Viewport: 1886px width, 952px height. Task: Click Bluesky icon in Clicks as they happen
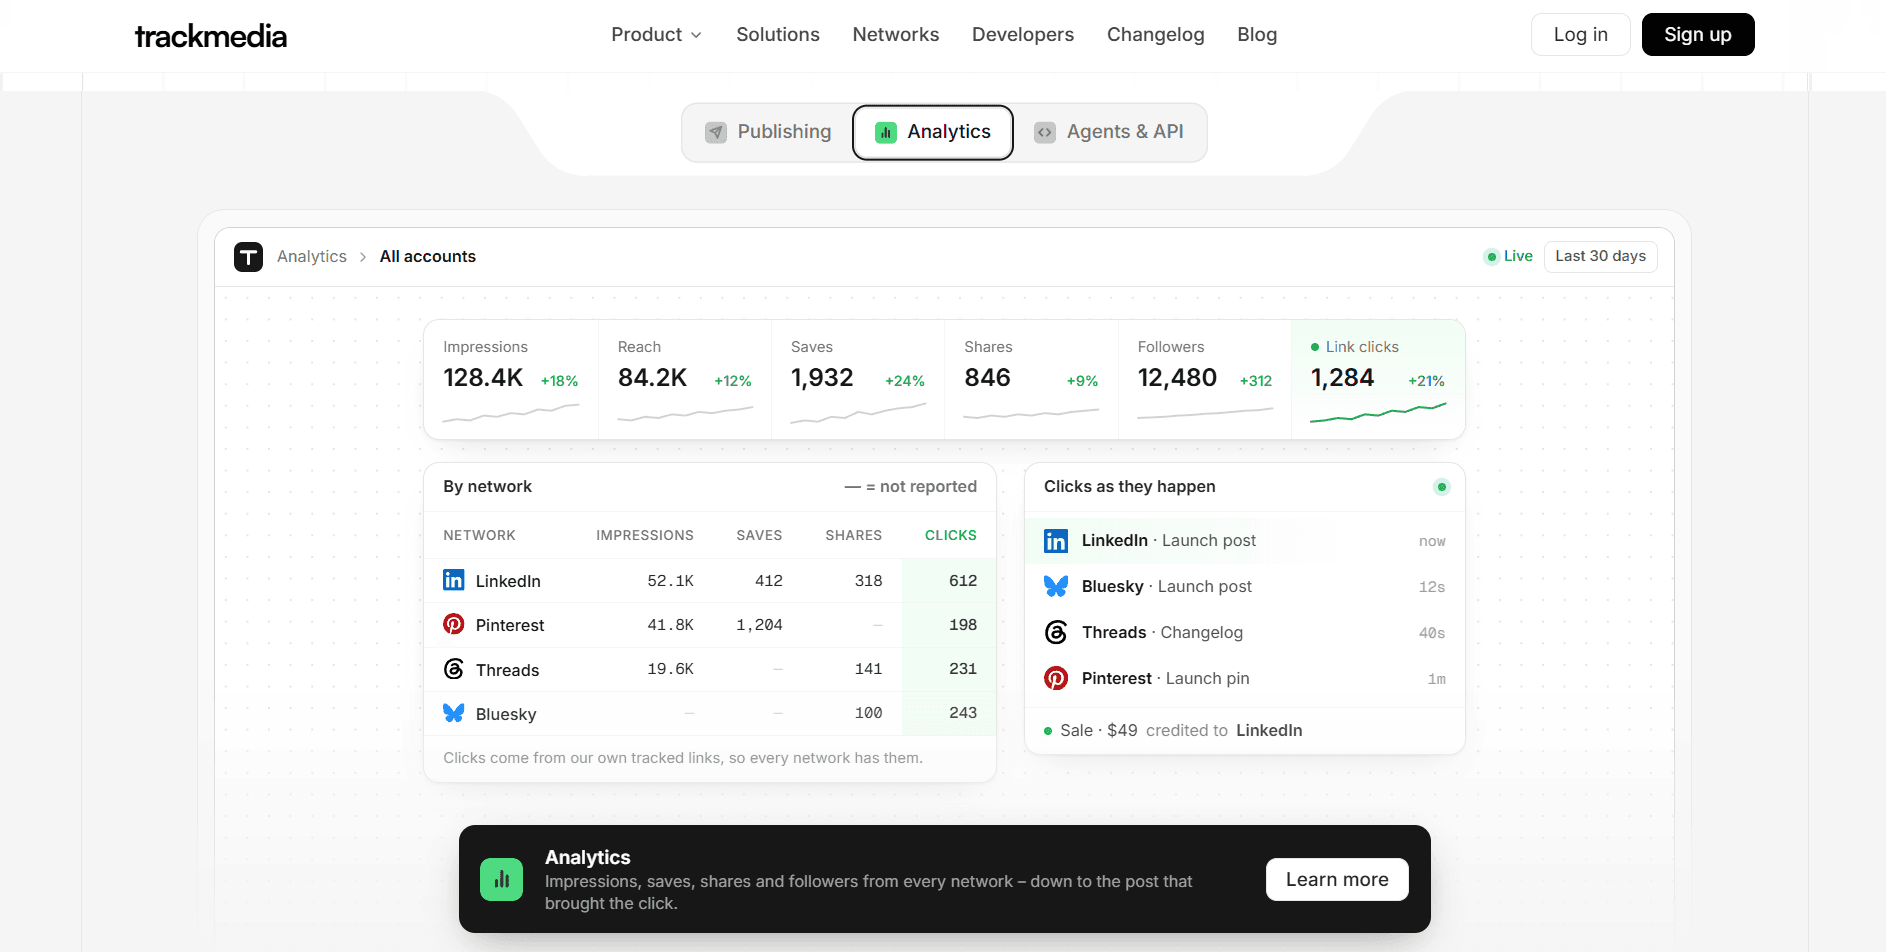click(1056, 586)
